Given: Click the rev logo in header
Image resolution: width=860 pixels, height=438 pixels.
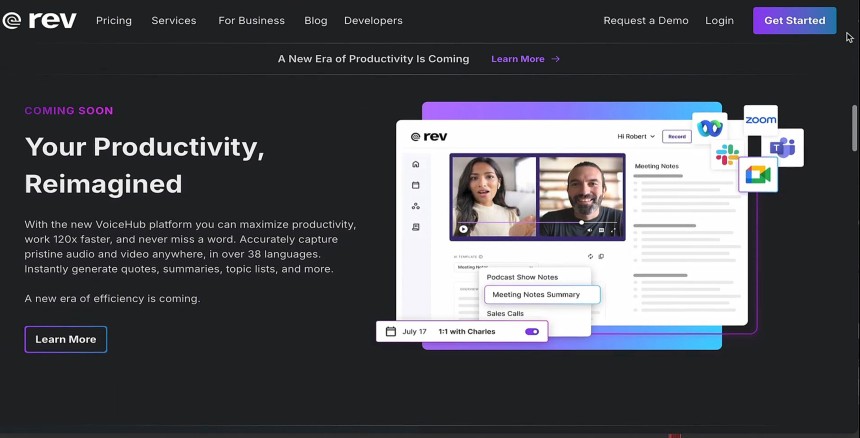Looking at the screenshot, I should pyautogui.click(x=39, y=20).
